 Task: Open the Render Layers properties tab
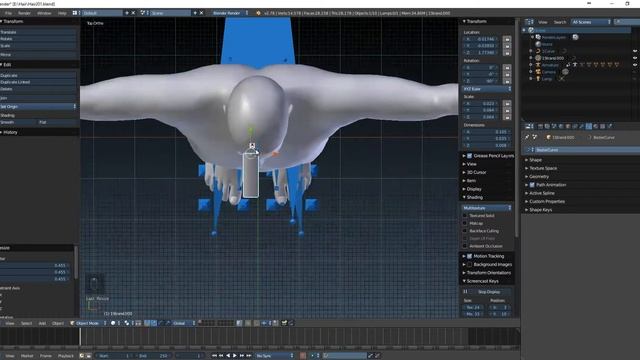click(547, 127)
